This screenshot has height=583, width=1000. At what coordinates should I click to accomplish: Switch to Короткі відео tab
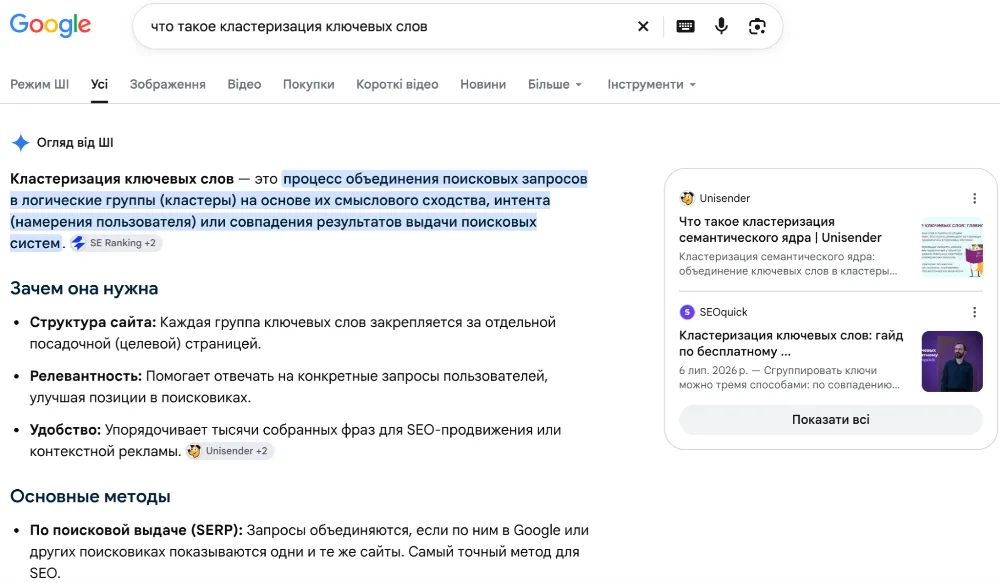(x=397, y=84)
